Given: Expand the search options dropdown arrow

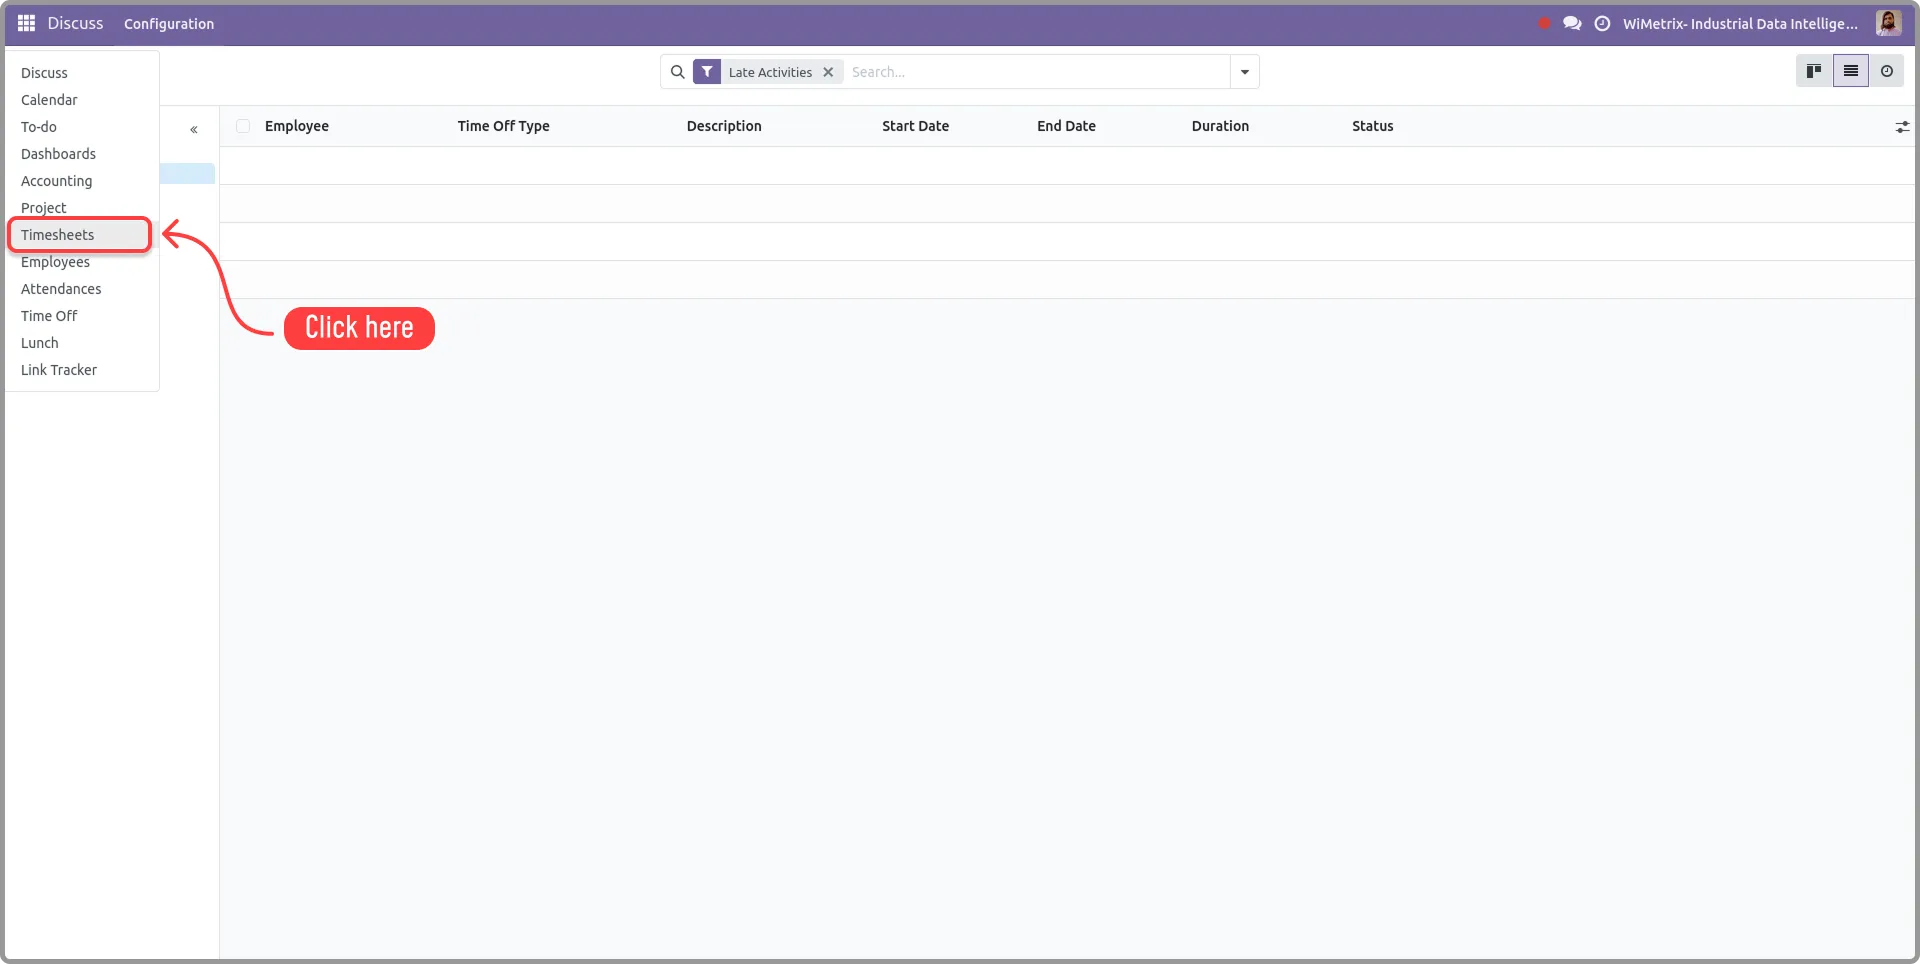Looking at the screenshot, I should pos(1244,72).
